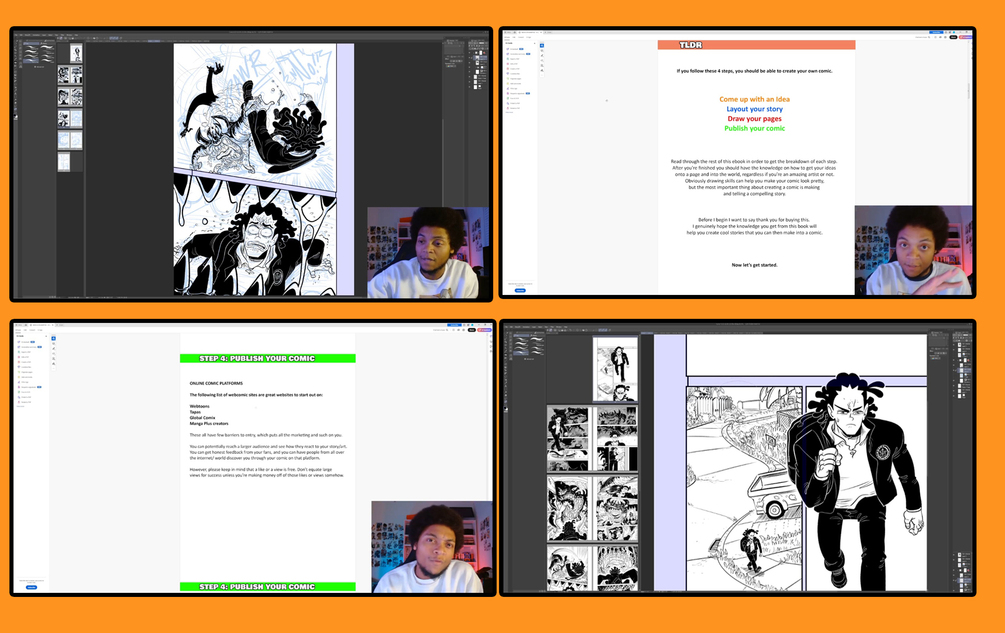Click the 'Webtoons' line in bottom-left PDF
This screenshot has width=1005, height=633.
tap(199, 406)
